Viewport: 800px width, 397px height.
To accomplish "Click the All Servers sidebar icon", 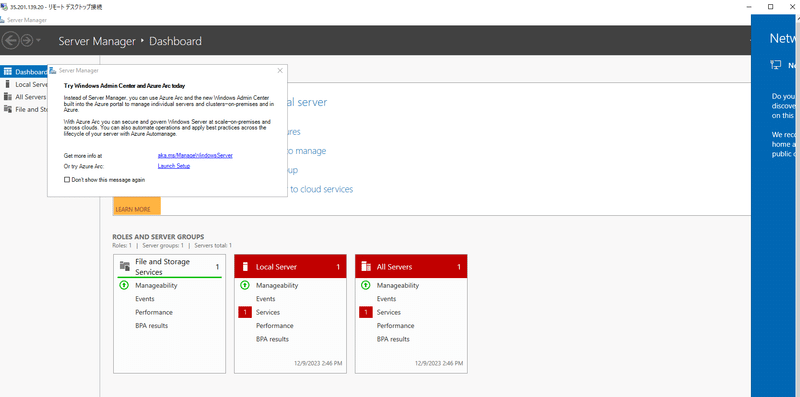I will 8,96.
